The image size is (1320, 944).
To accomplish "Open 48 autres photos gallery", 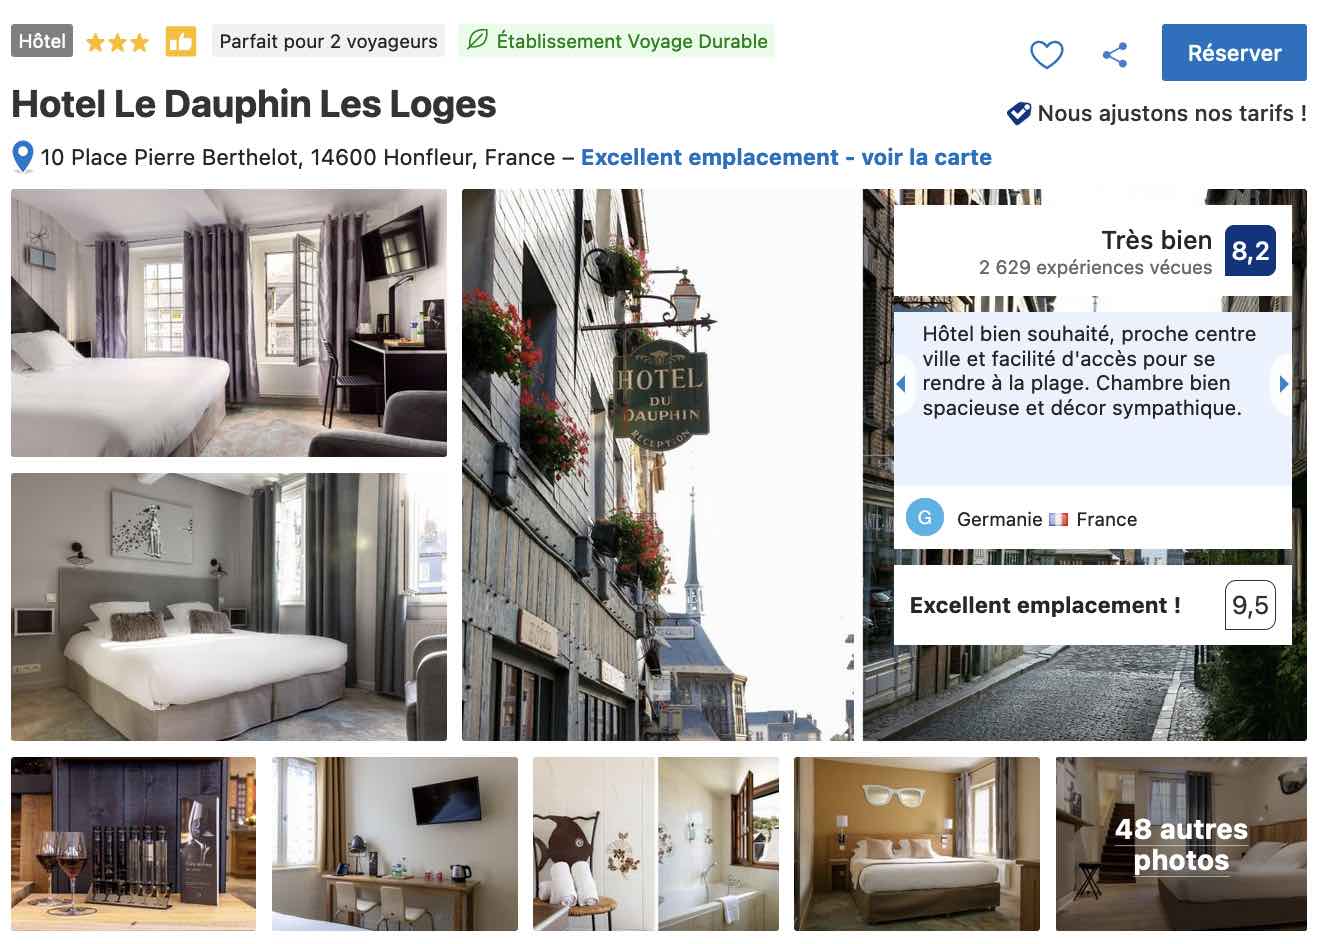I will coord(1181,844).
